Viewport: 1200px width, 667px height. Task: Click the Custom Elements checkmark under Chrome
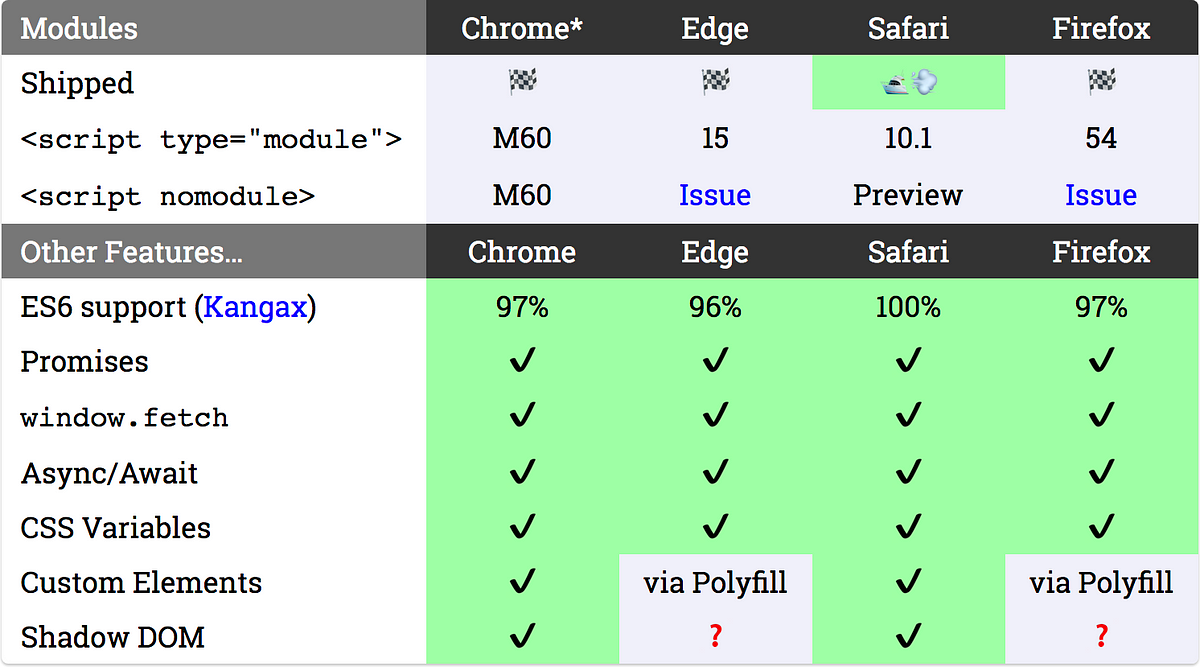(x=522, y=581)
